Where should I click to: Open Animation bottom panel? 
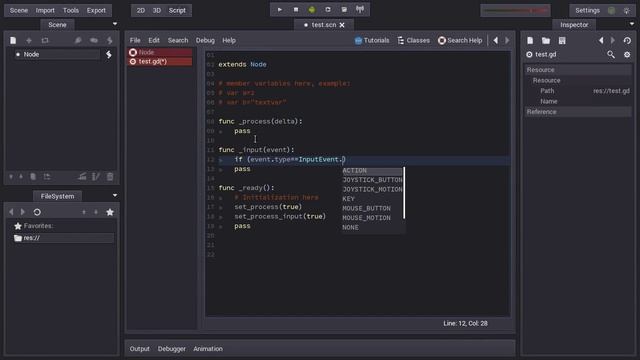click(208, 349)
